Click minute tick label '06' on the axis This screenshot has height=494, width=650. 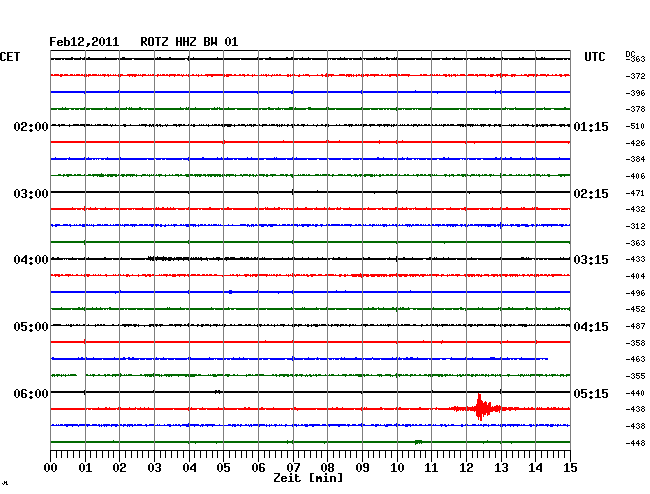pos(258,468)
